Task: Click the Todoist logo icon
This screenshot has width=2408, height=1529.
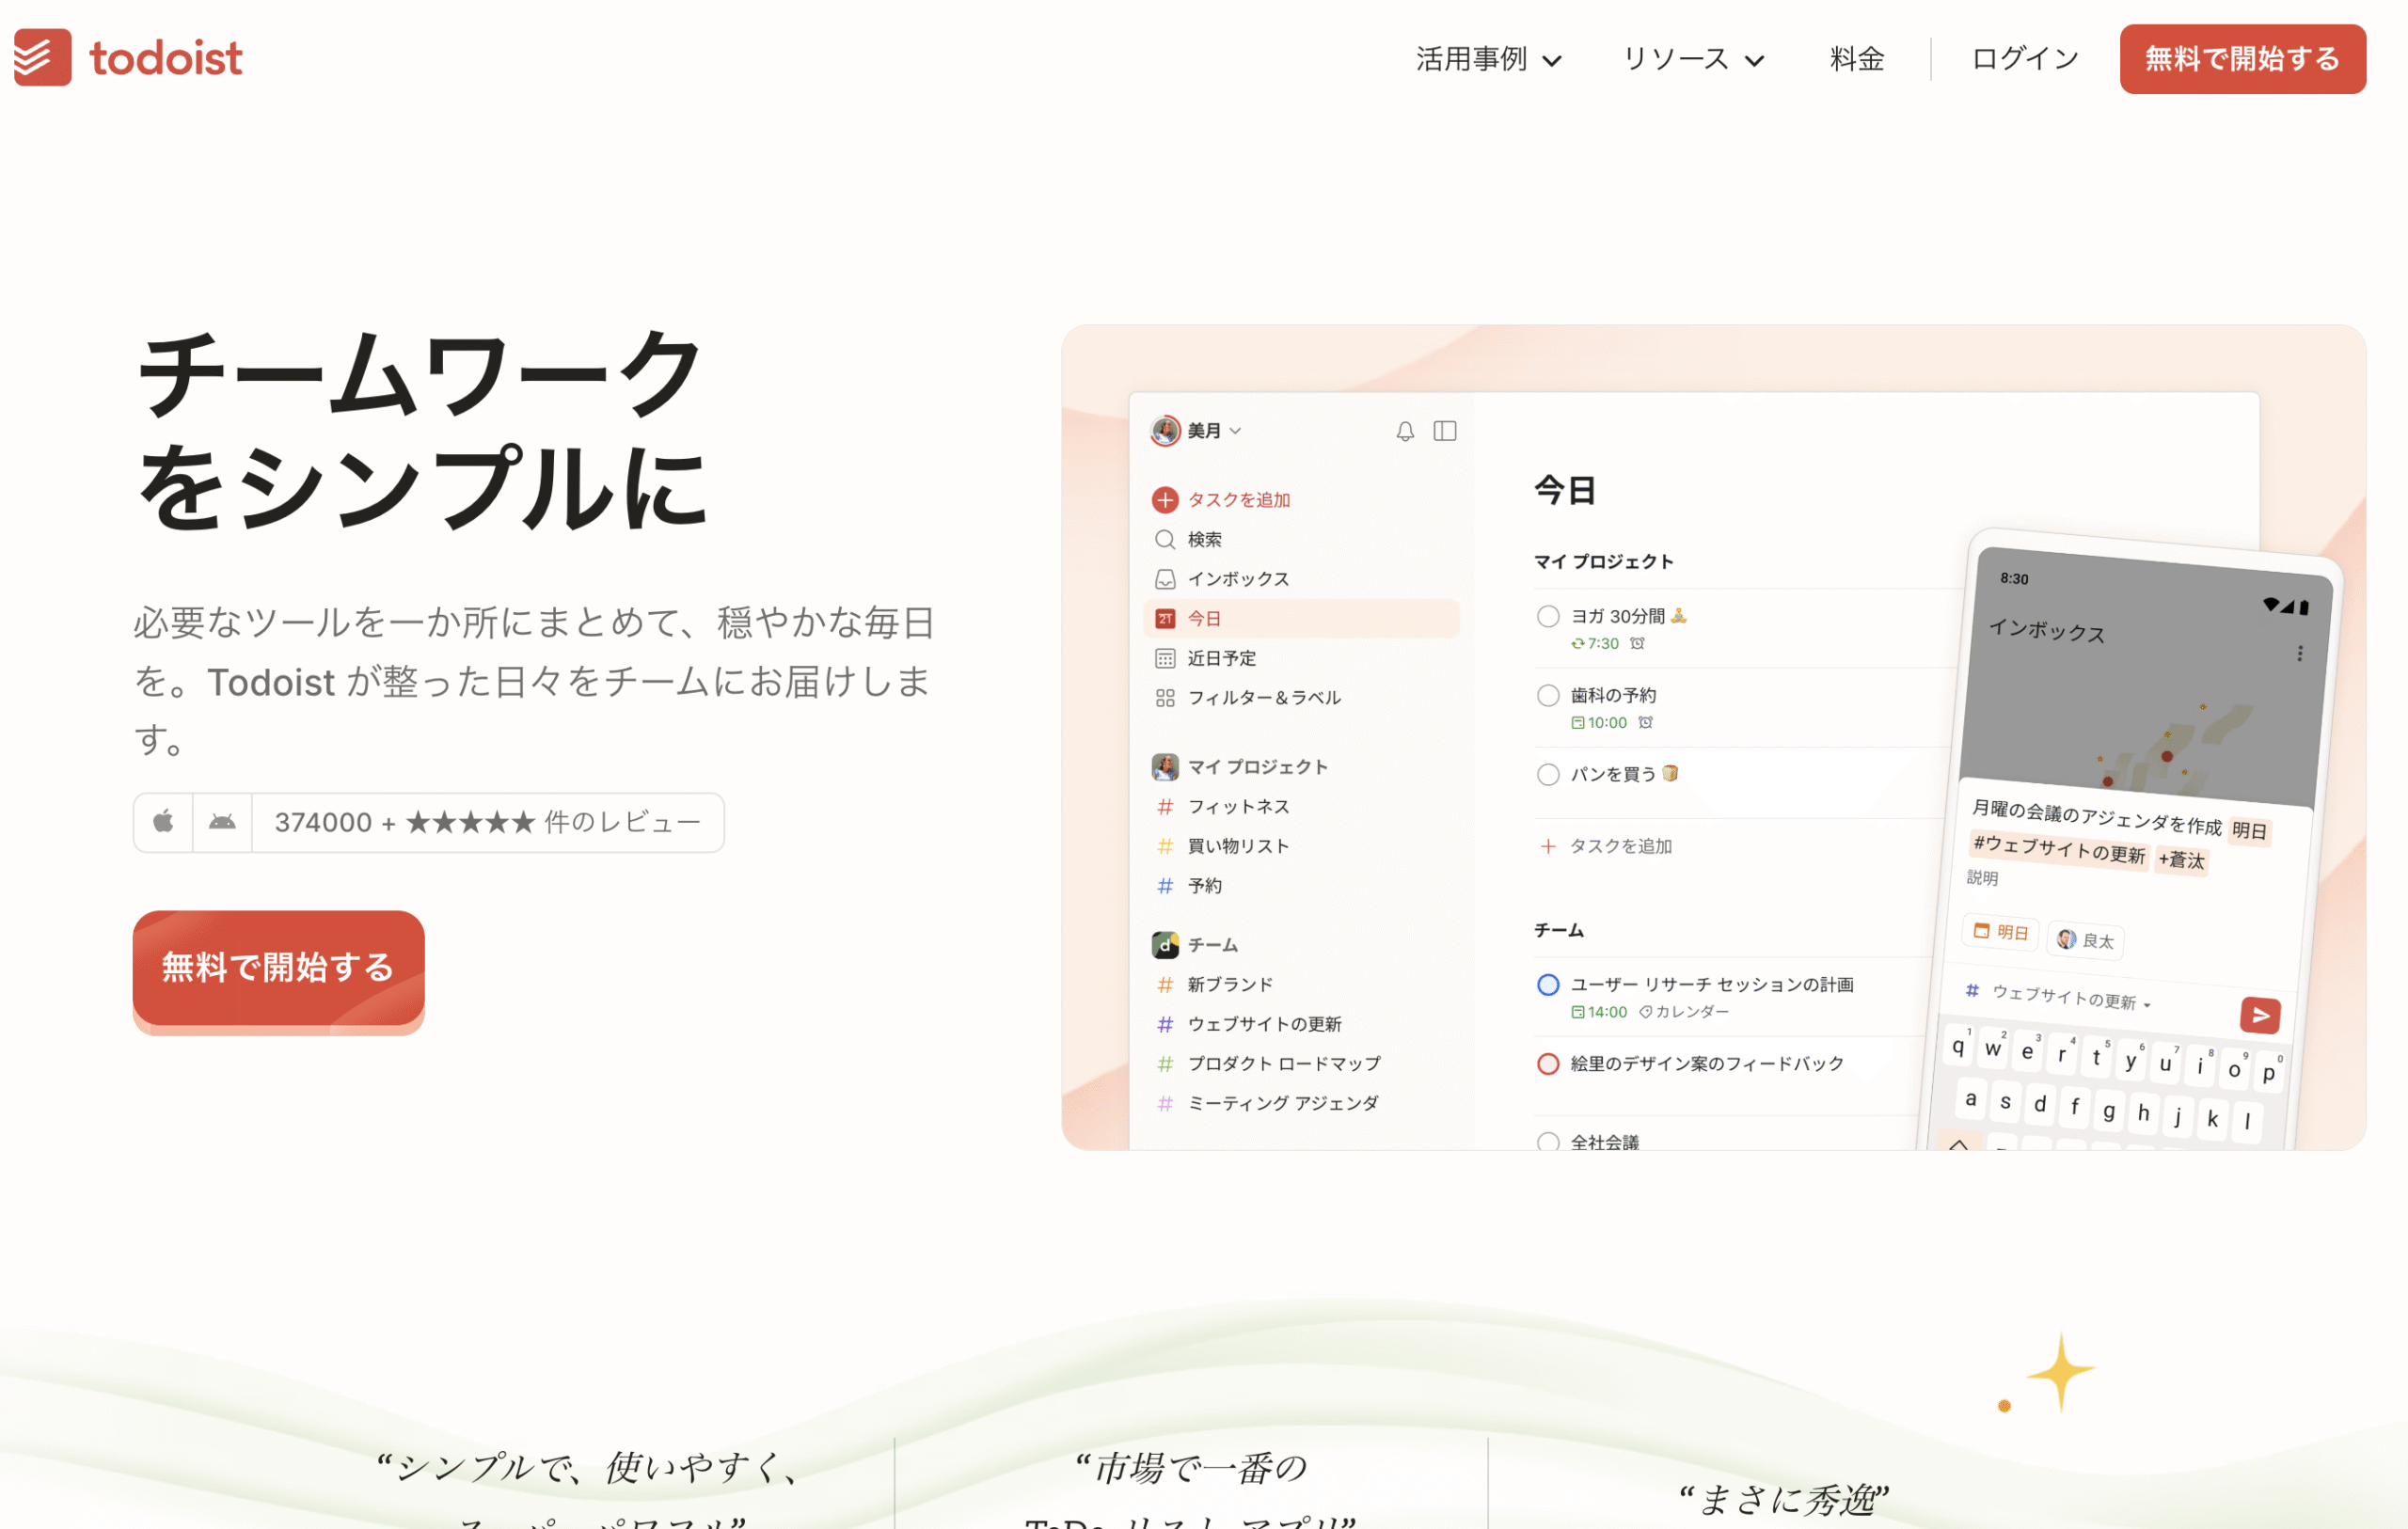Action: click(42, 57)
